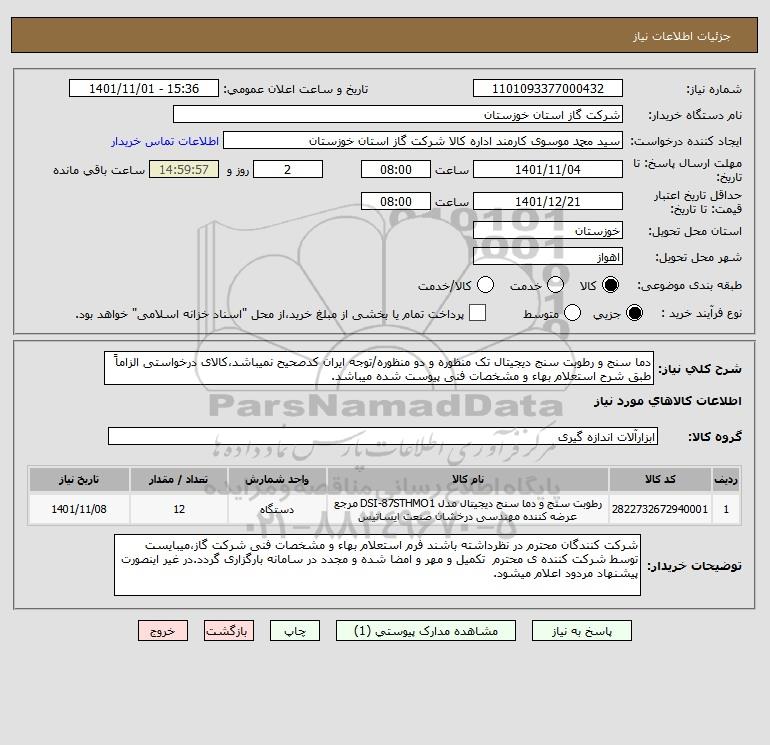Select the جزیی purchase type radio

634,313
